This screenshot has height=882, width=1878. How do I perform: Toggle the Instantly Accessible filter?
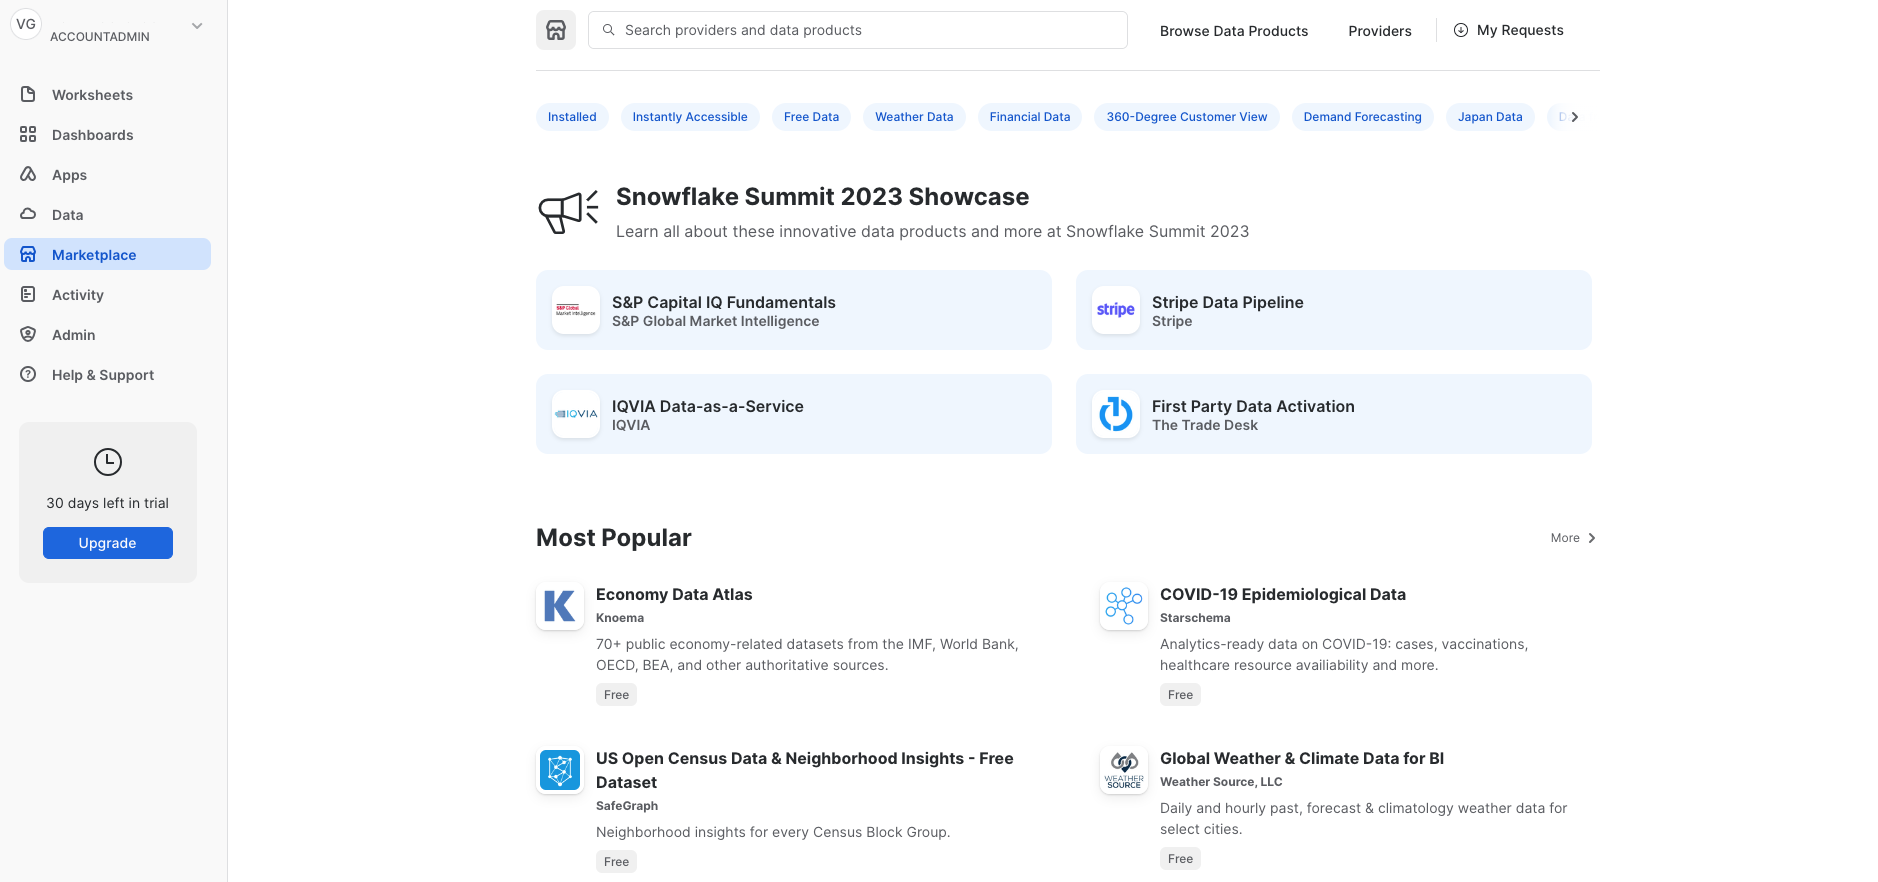coord(689,117)
